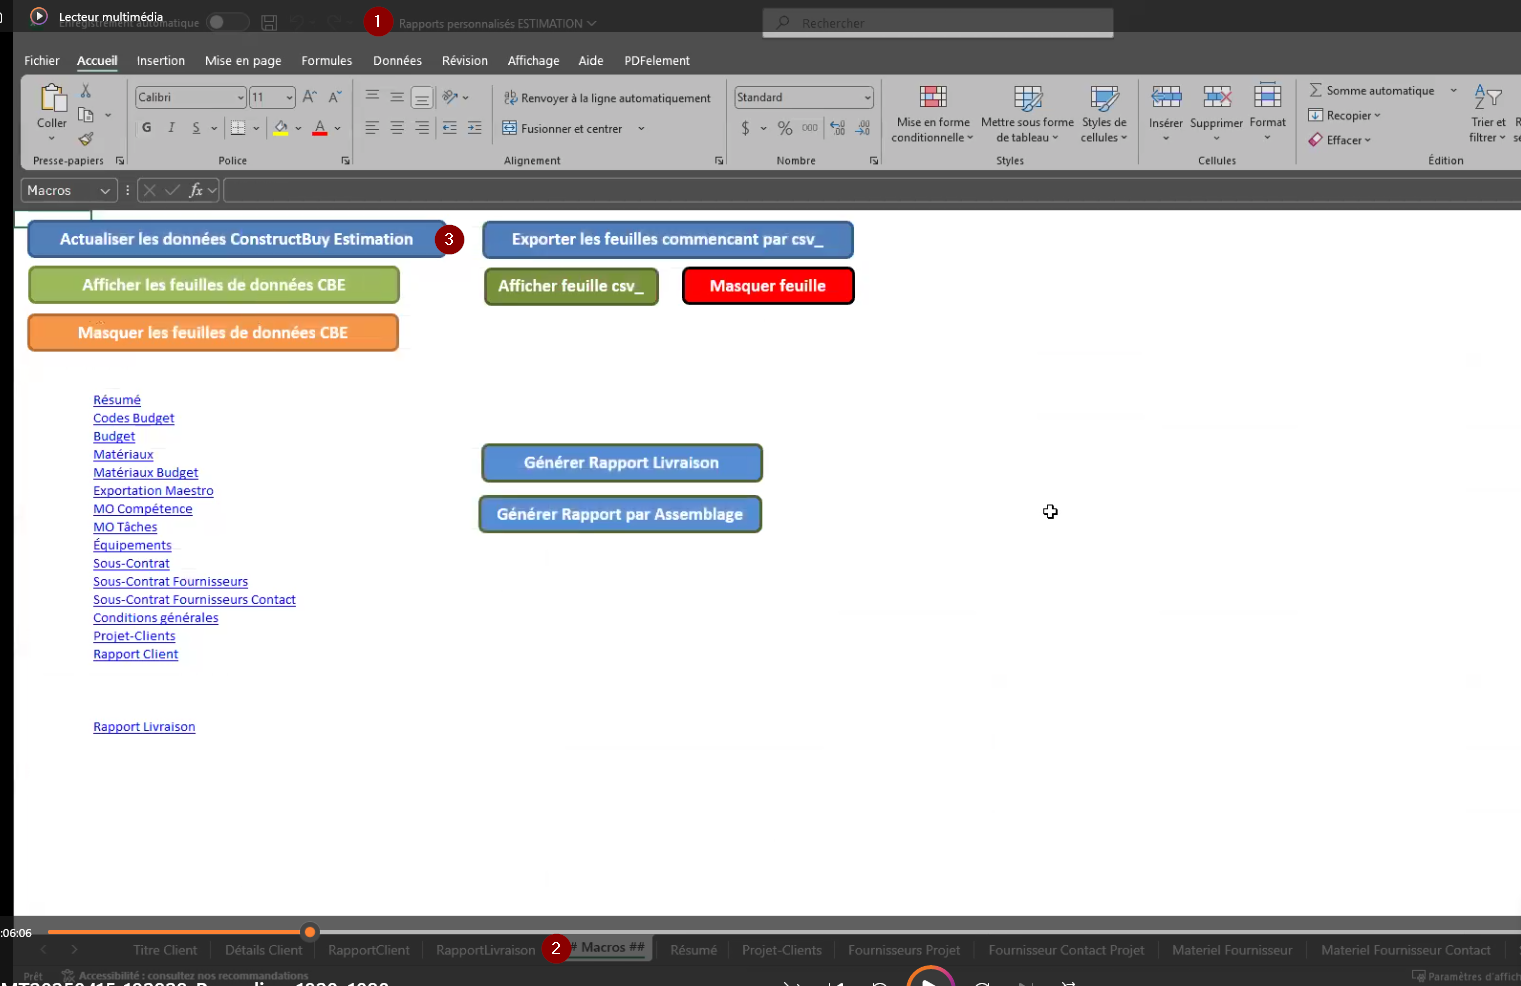Select the format painter brush icon
Screen dimensions: 1521x986
(86, 139)
